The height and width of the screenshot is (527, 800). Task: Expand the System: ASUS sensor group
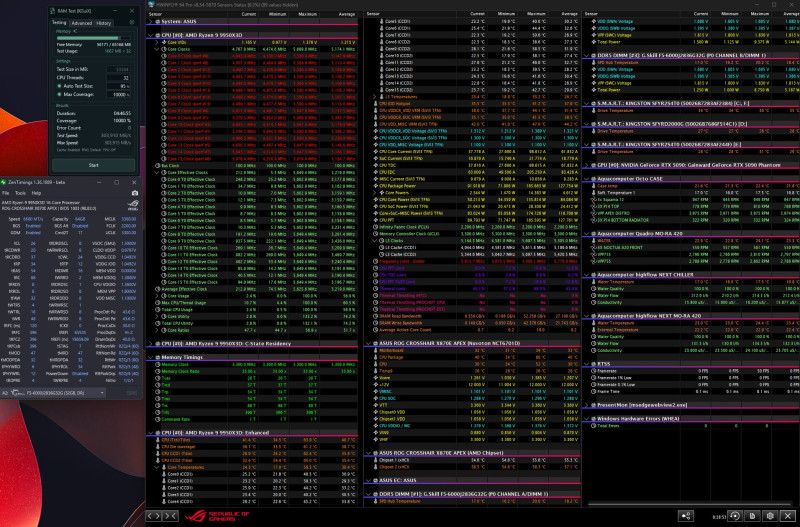[x=151, y=21]
